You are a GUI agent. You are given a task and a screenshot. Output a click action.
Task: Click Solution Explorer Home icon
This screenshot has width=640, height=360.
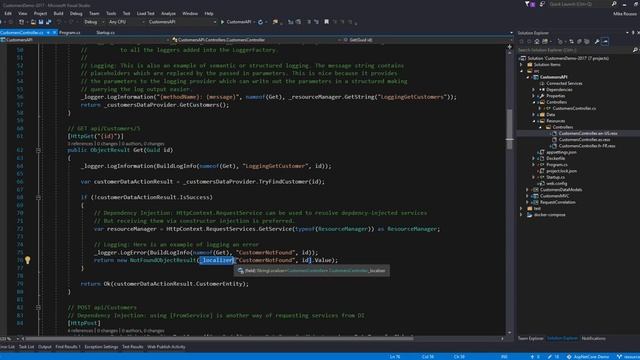pos(537,42)
